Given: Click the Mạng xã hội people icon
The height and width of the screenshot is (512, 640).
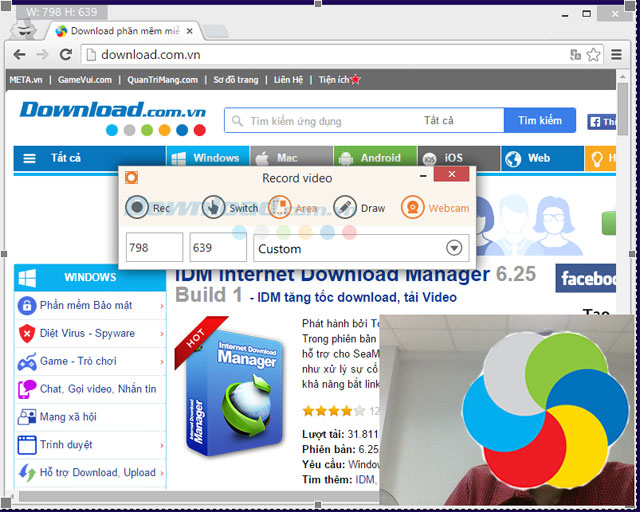Looking at the screenshot, I should [x=27, y=417].
